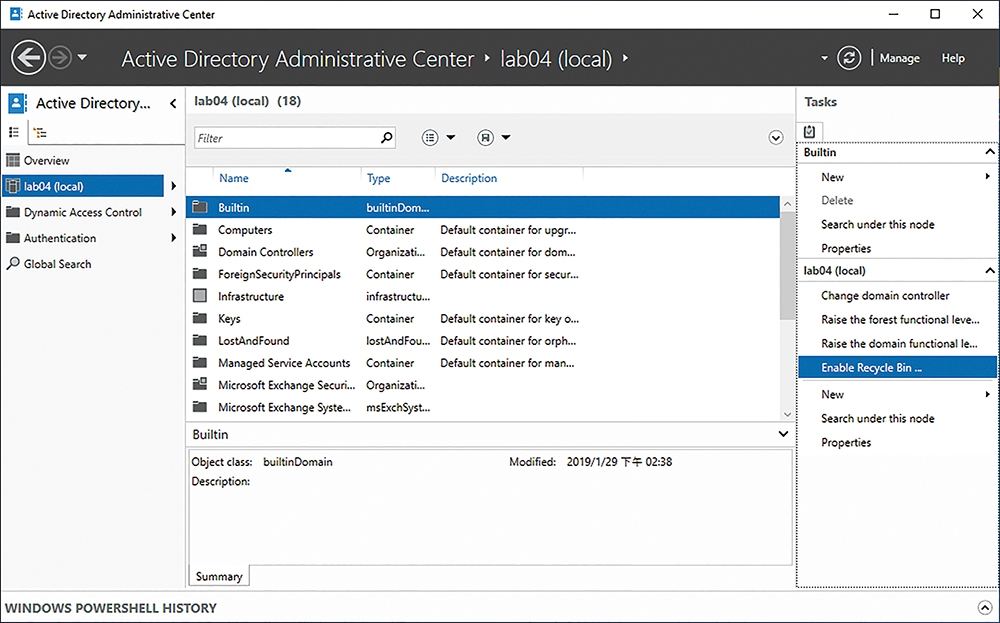
Task: Sort the list by Type column
Action: [378, 179]
